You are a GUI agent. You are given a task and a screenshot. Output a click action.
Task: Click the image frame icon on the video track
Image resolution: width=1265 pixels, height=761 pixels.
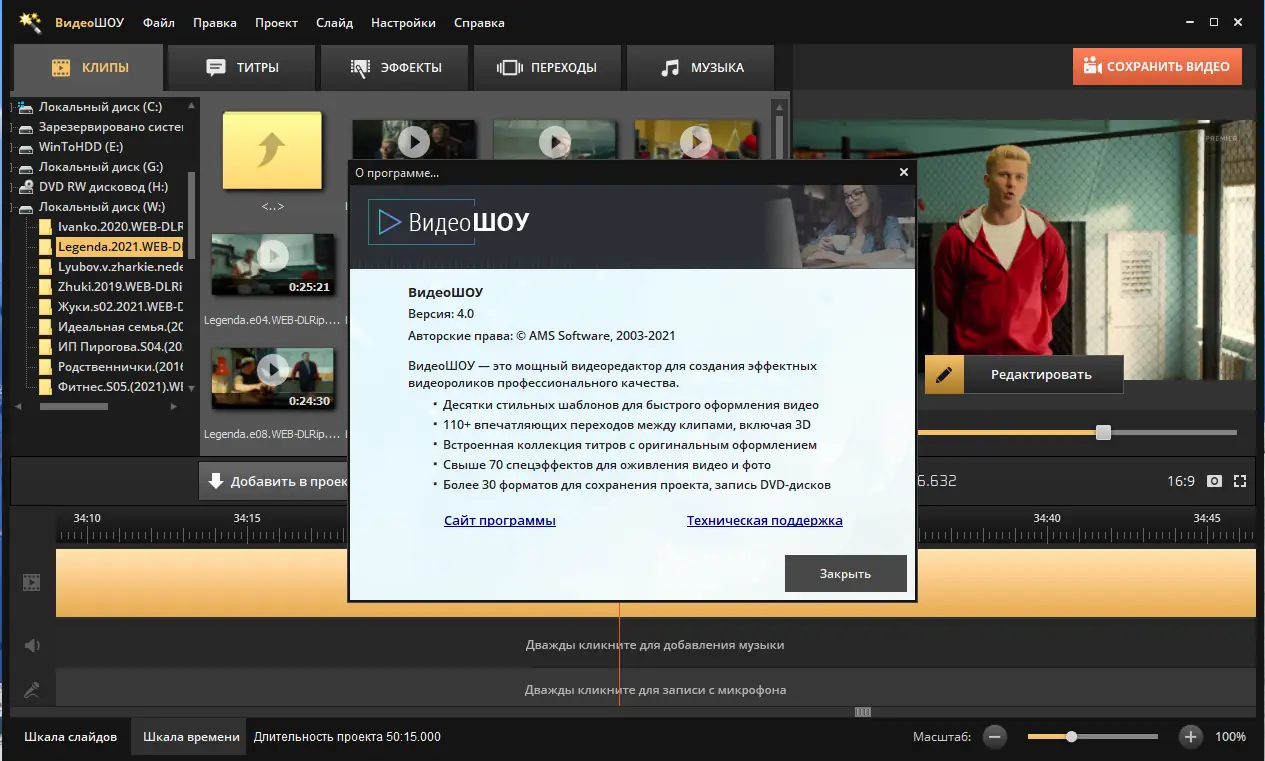tap(31, 582)
